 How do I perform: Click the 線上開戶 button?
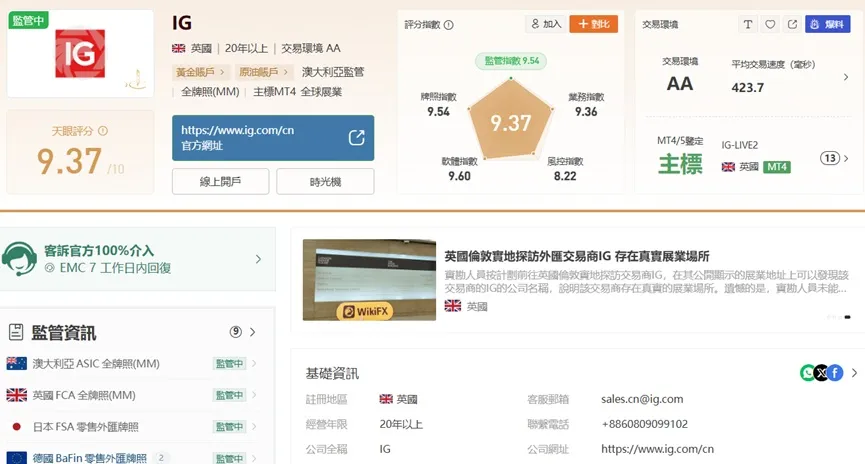coord(221,182)
